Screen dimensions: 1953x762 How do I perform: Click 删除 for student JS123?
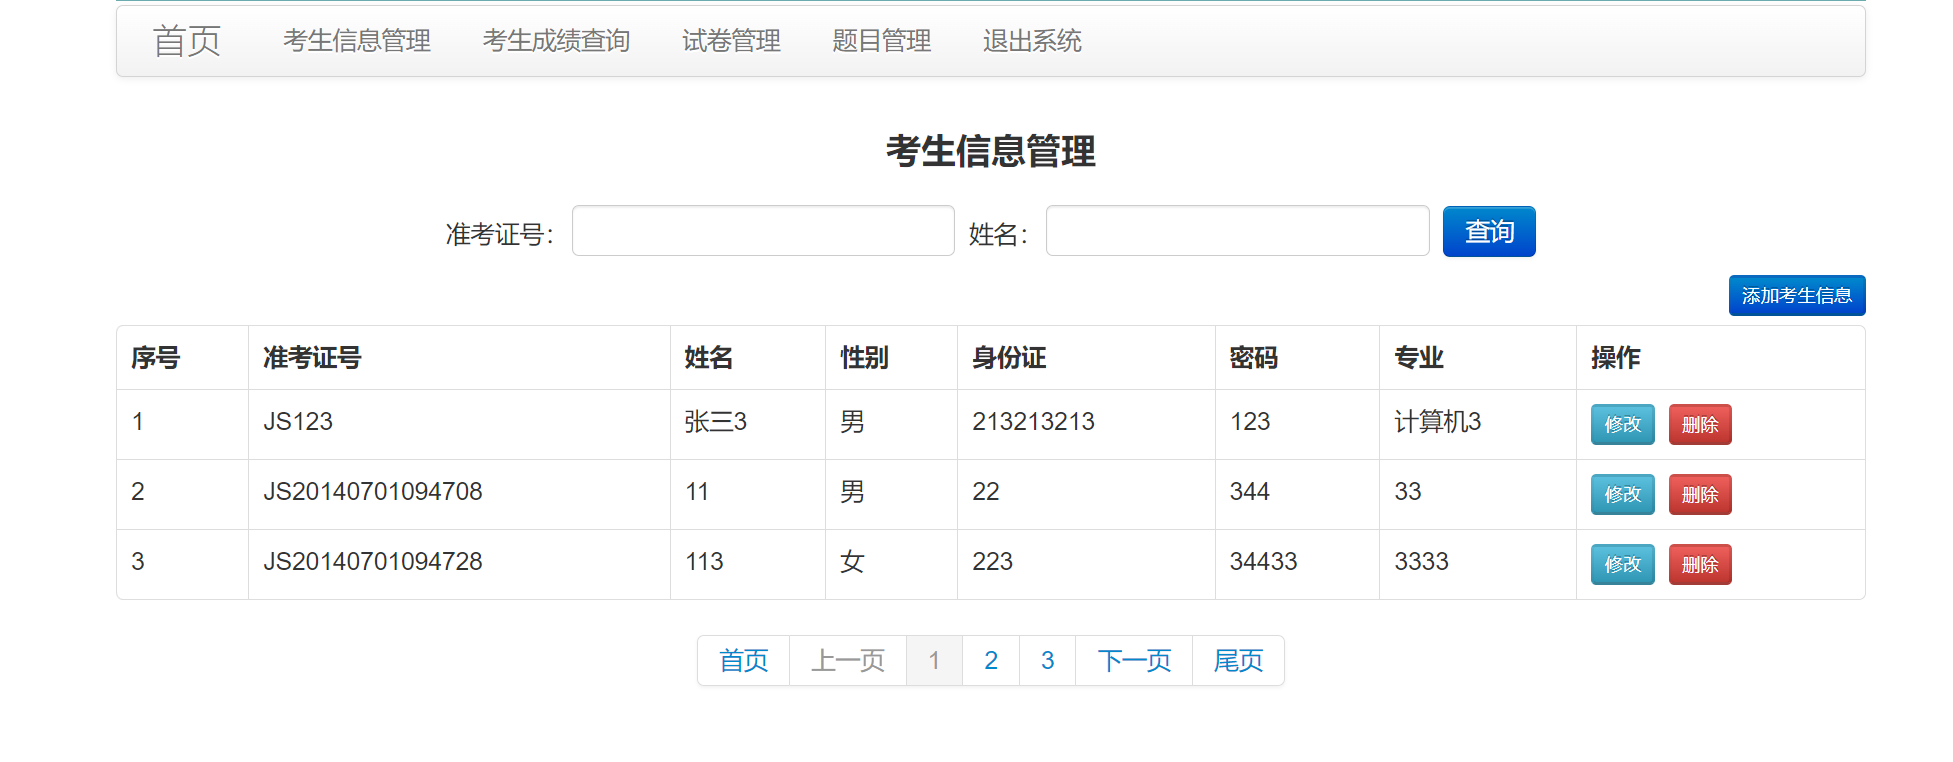coord(1700,425)
